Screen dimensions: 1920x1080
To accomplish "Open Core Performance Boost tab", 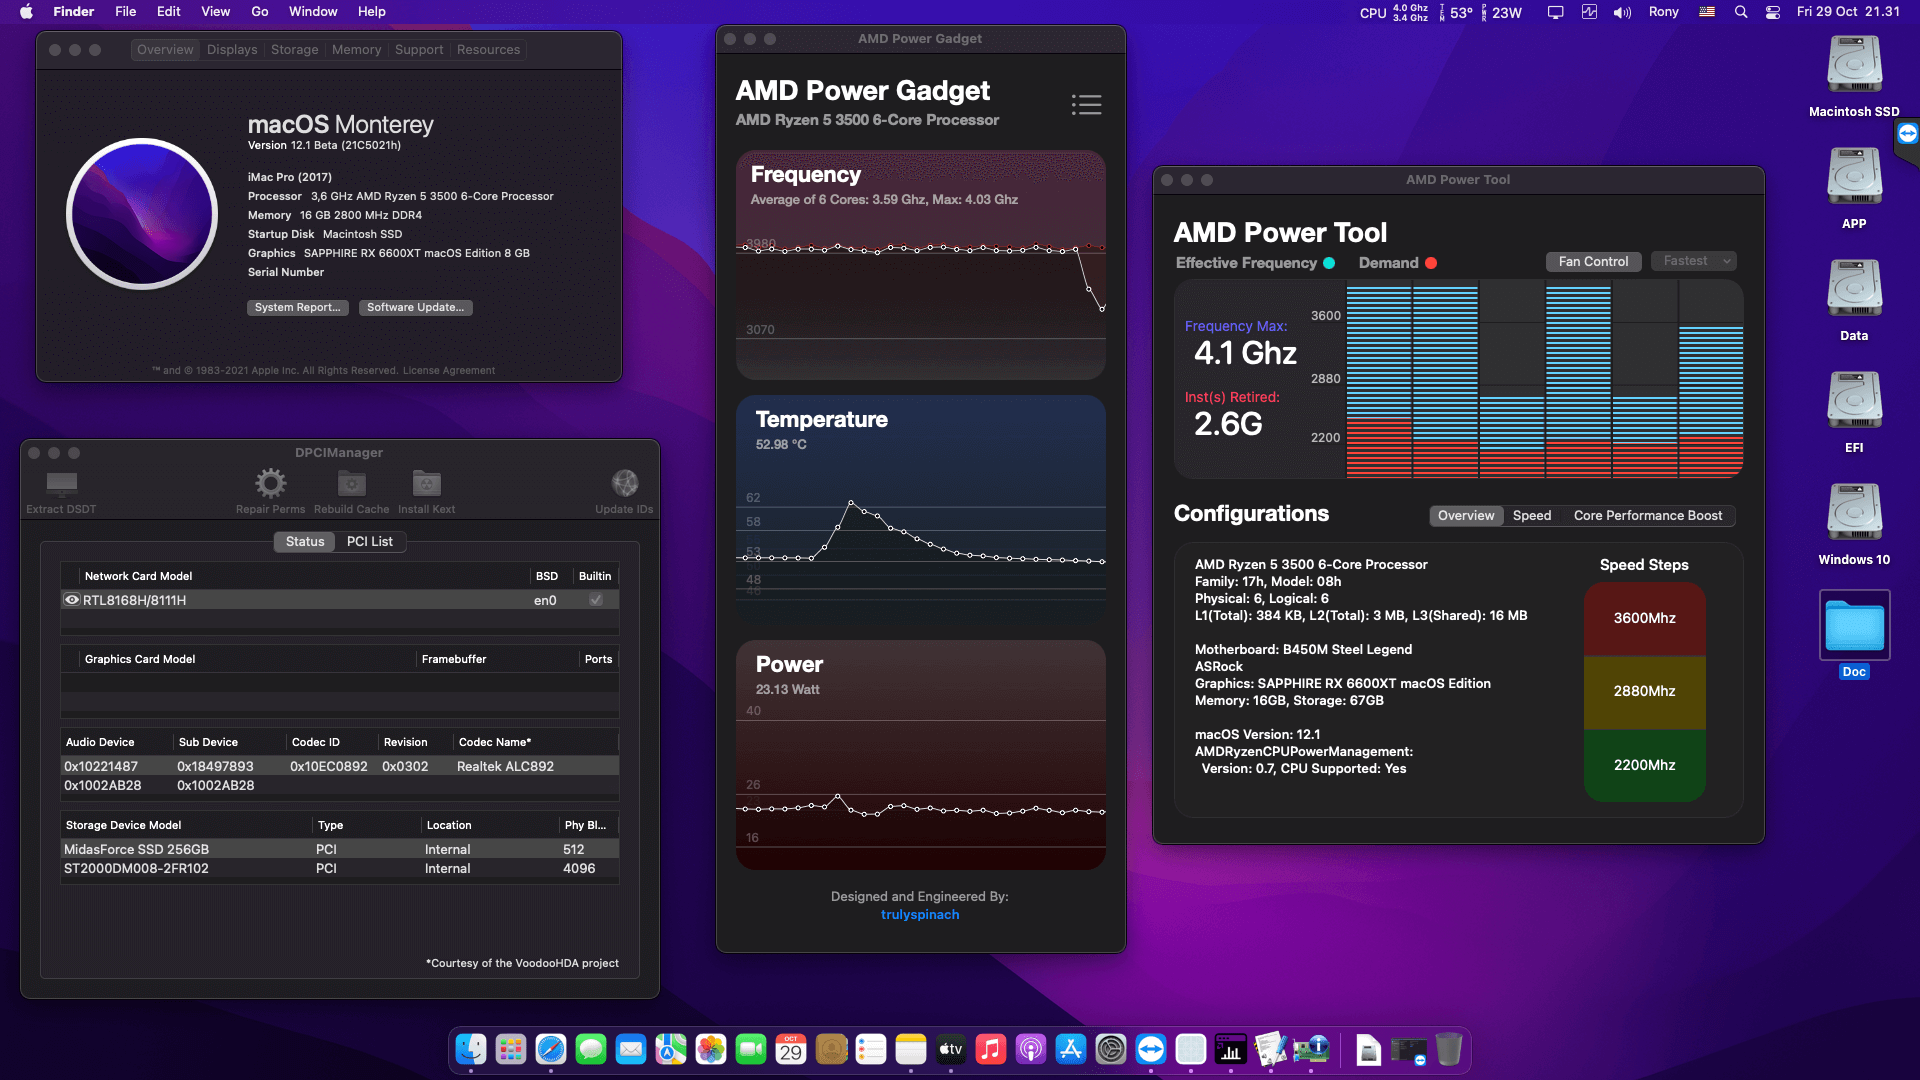I will coord(1648,516).
